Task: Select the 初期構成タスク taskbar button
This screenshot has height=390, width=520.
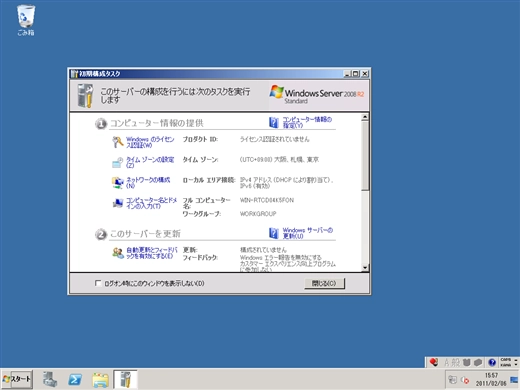Action: point(125,379)
